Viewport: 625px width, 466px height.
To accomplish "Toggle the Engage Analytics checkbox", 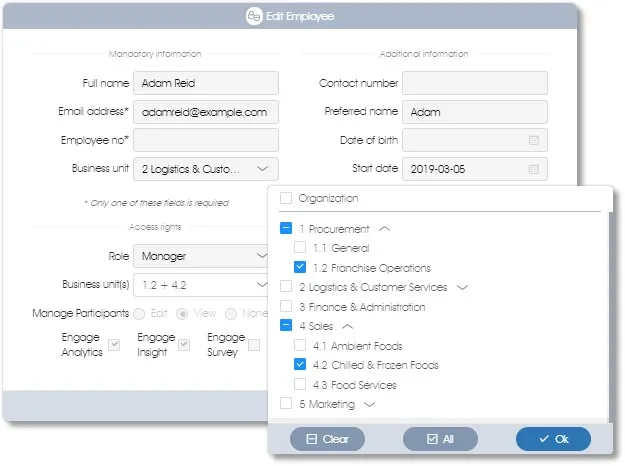I will [x=115, y=345].
